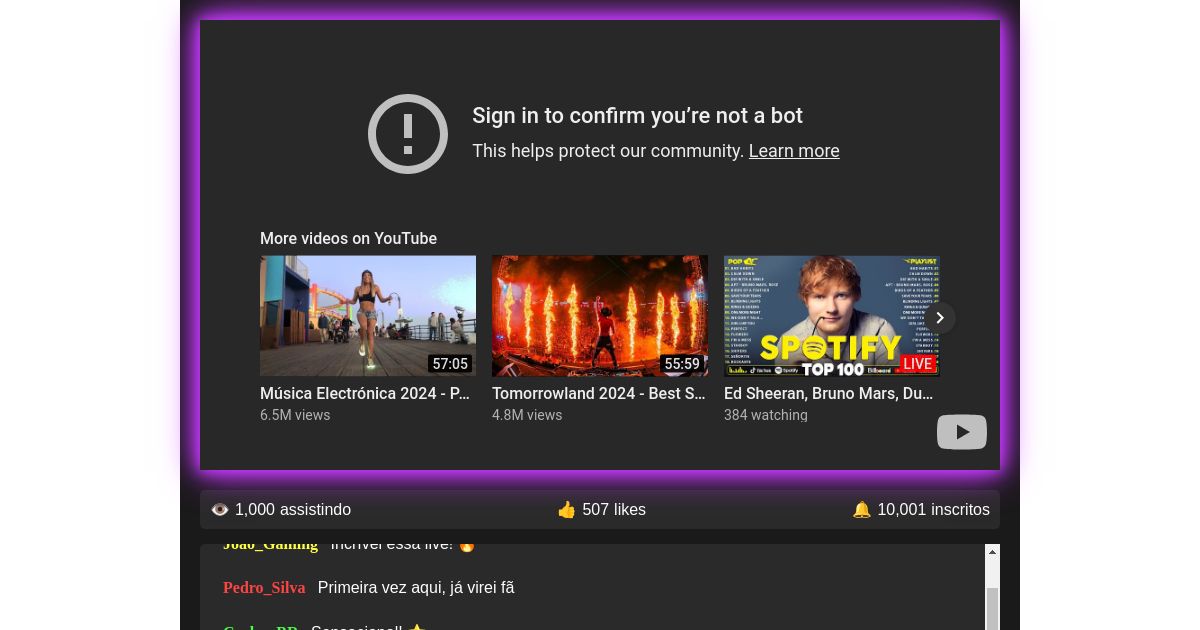Click the exclamation warning icon

tap(407, 134)
